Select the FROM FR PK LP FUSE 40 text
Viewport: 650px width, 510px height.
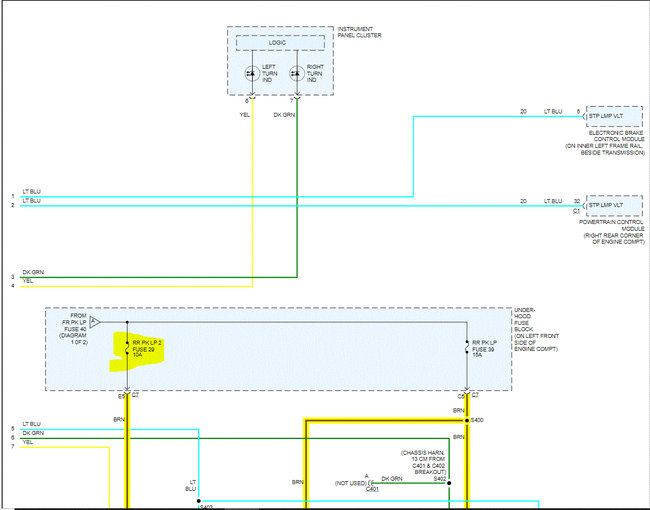[x=75, y=329]
